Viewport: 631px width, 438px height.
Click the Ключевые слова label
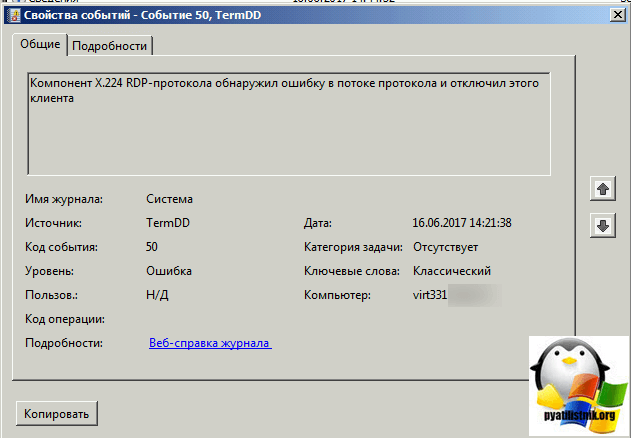(352, 271)
